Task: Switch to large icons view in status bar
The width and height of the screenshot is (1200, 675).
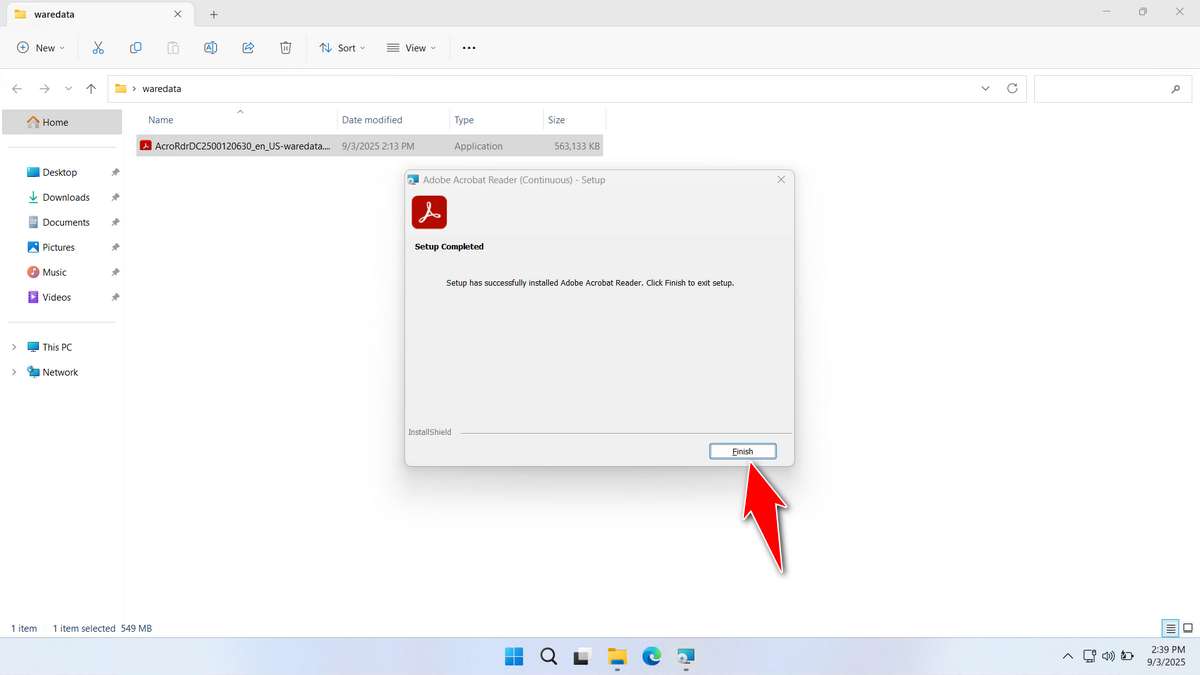Action: tap(1186, 628)
